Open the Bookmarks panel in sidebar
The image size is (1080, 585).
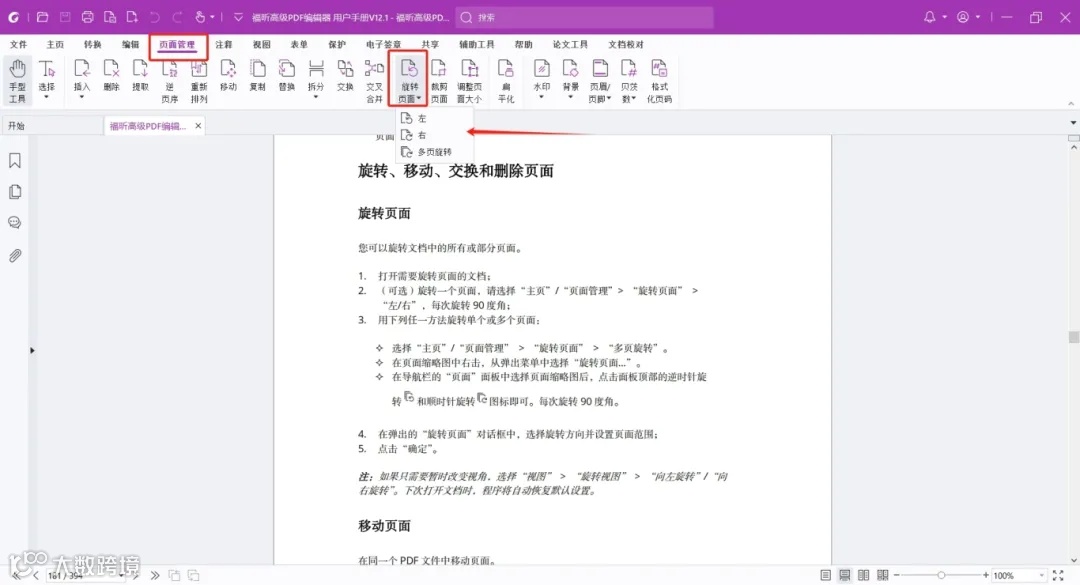click(14, 161)
